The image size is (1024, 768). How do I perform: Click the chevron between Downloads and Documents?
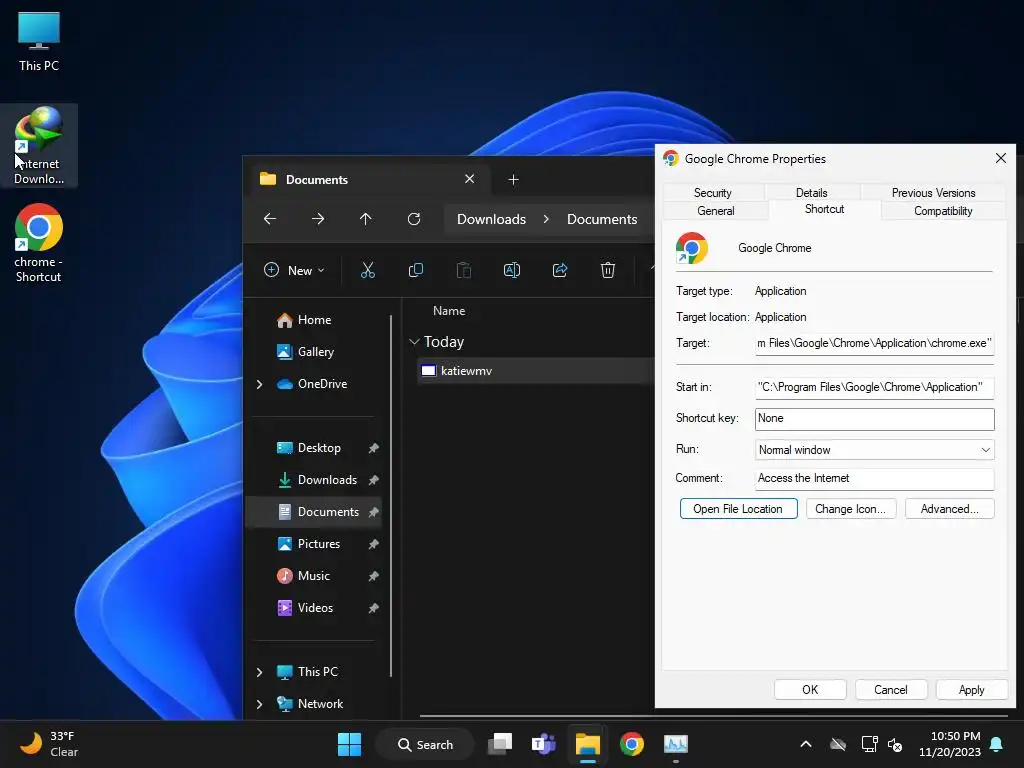(546, 219)
